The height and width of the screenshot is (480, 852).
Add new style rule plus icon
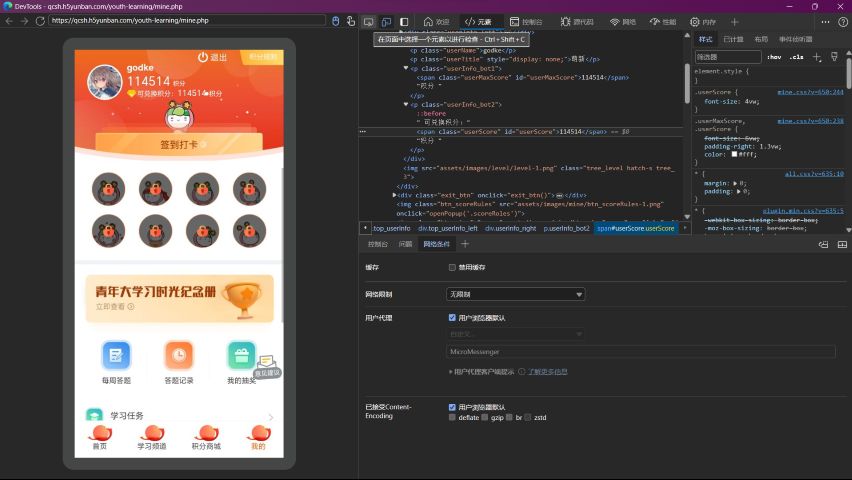(x=817, y=57)
